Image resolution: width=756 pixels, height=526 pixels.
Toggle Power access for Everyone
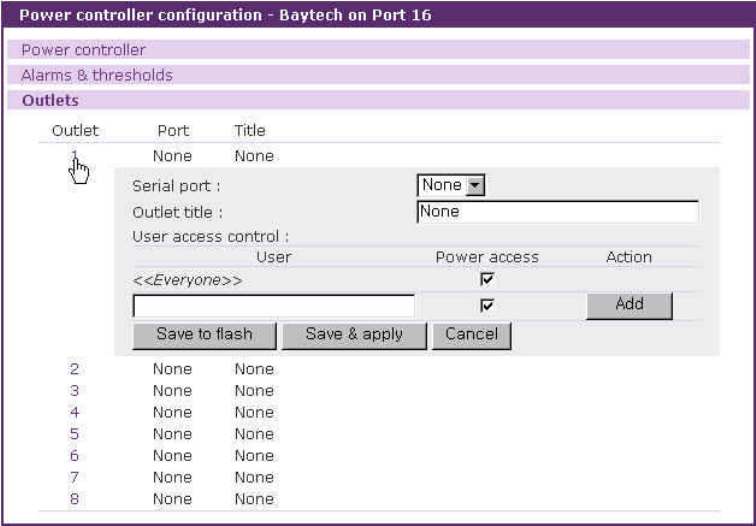click(487, 281)
